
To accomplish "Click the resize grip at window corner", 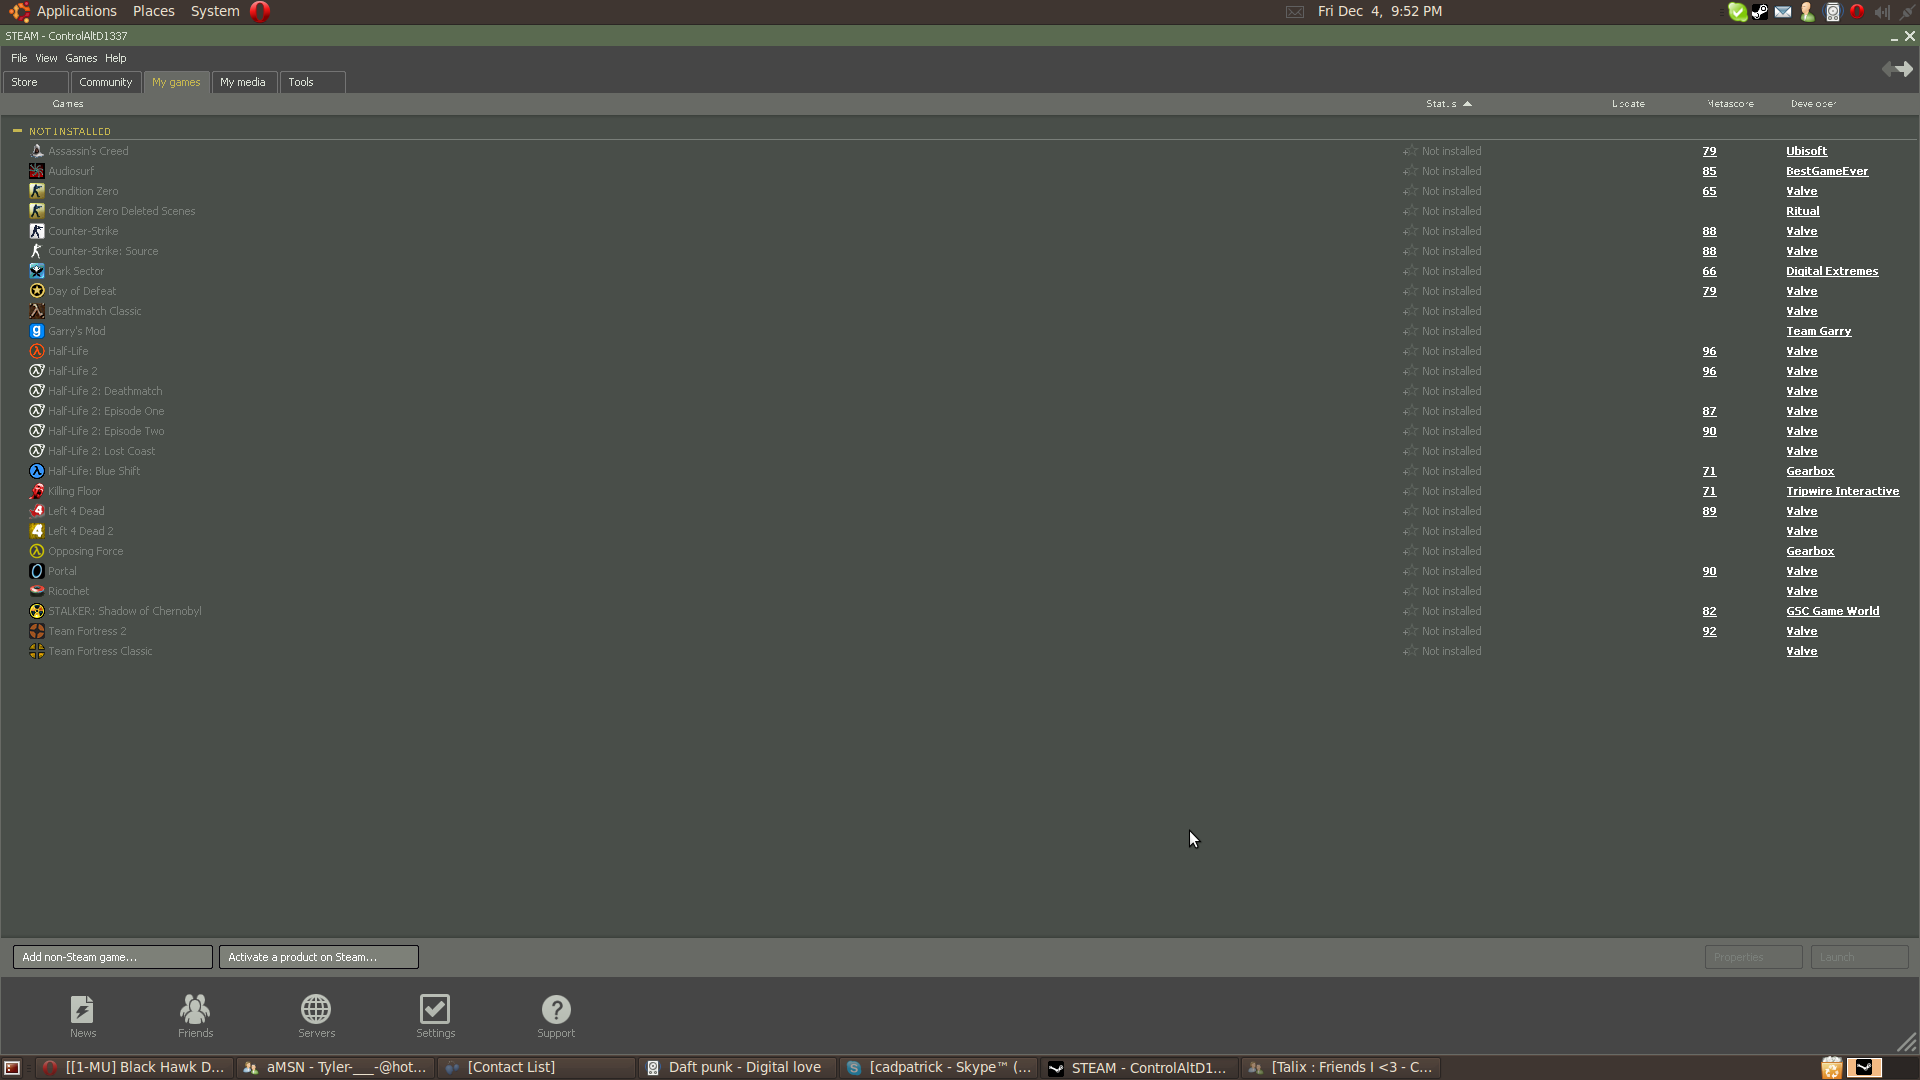I will tap(1907, 1042).
